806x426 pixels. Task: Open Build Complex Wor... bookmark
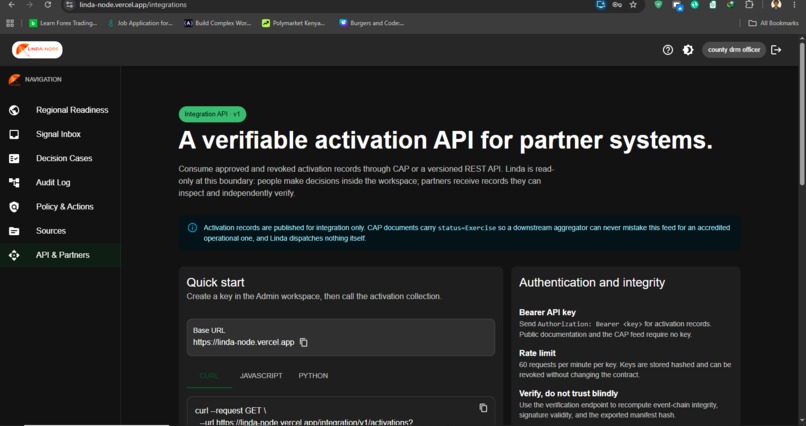tap(218, 23)
